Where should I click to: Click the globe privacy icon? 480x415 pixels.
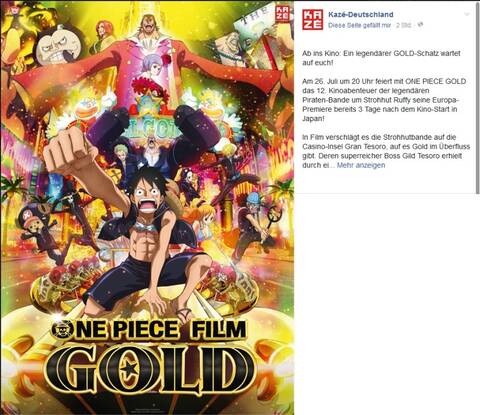pyautogui.click(x=420, y=25)
